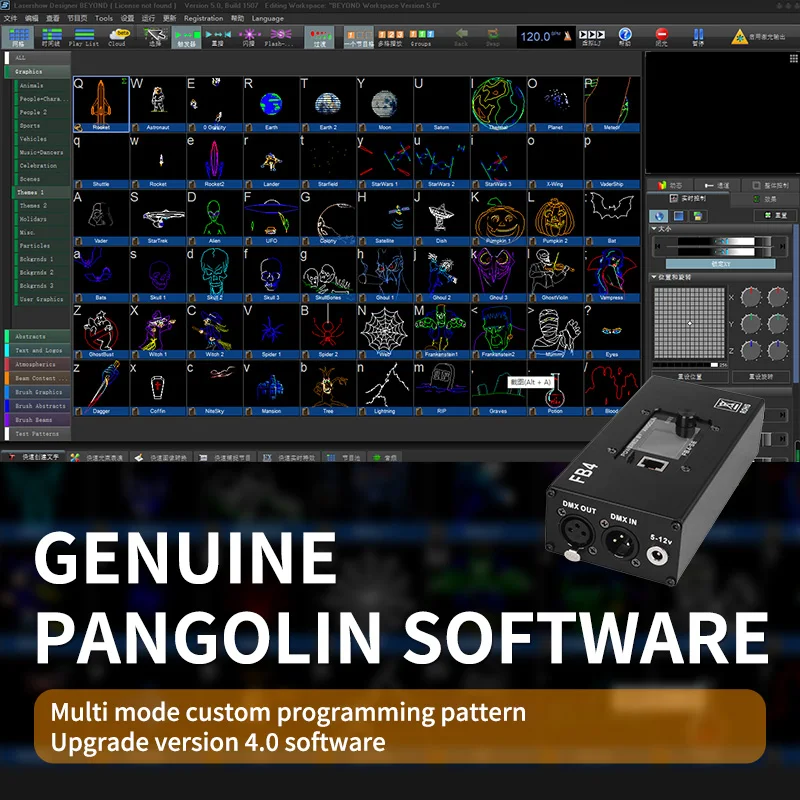Open the Timeline view toolbar icon
800x800 pixels.
[x=51, y=37]
